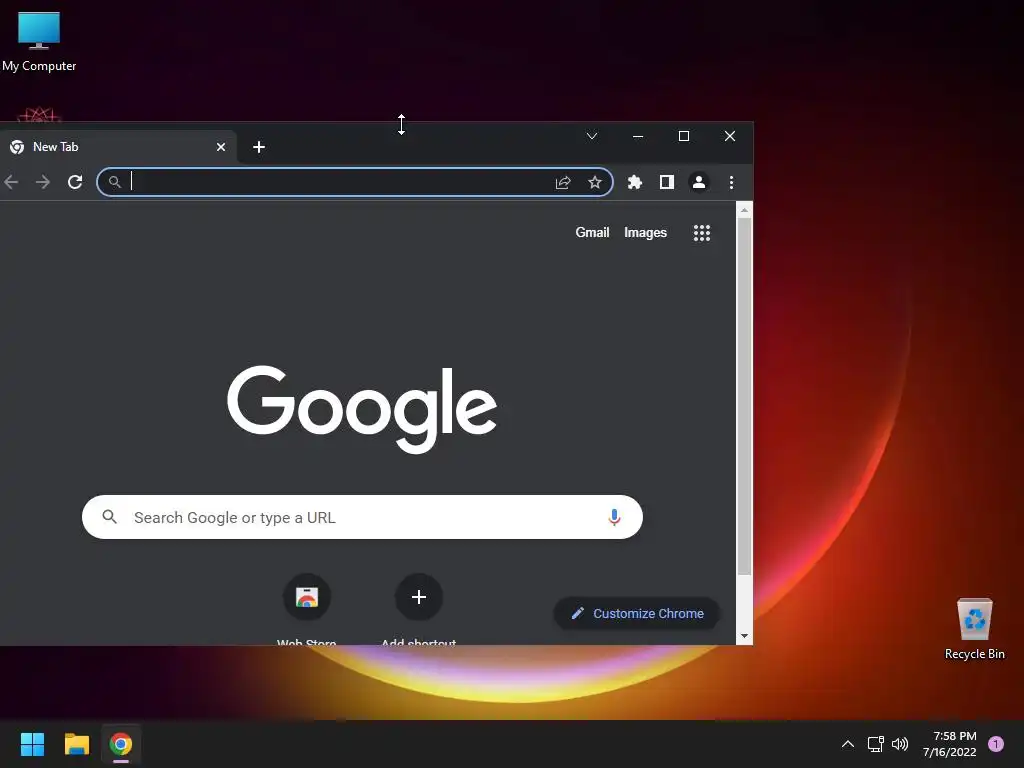The image size is (1024, 768).
Task: Open File Explorer from the taskbar
Action: coord(76,744)
